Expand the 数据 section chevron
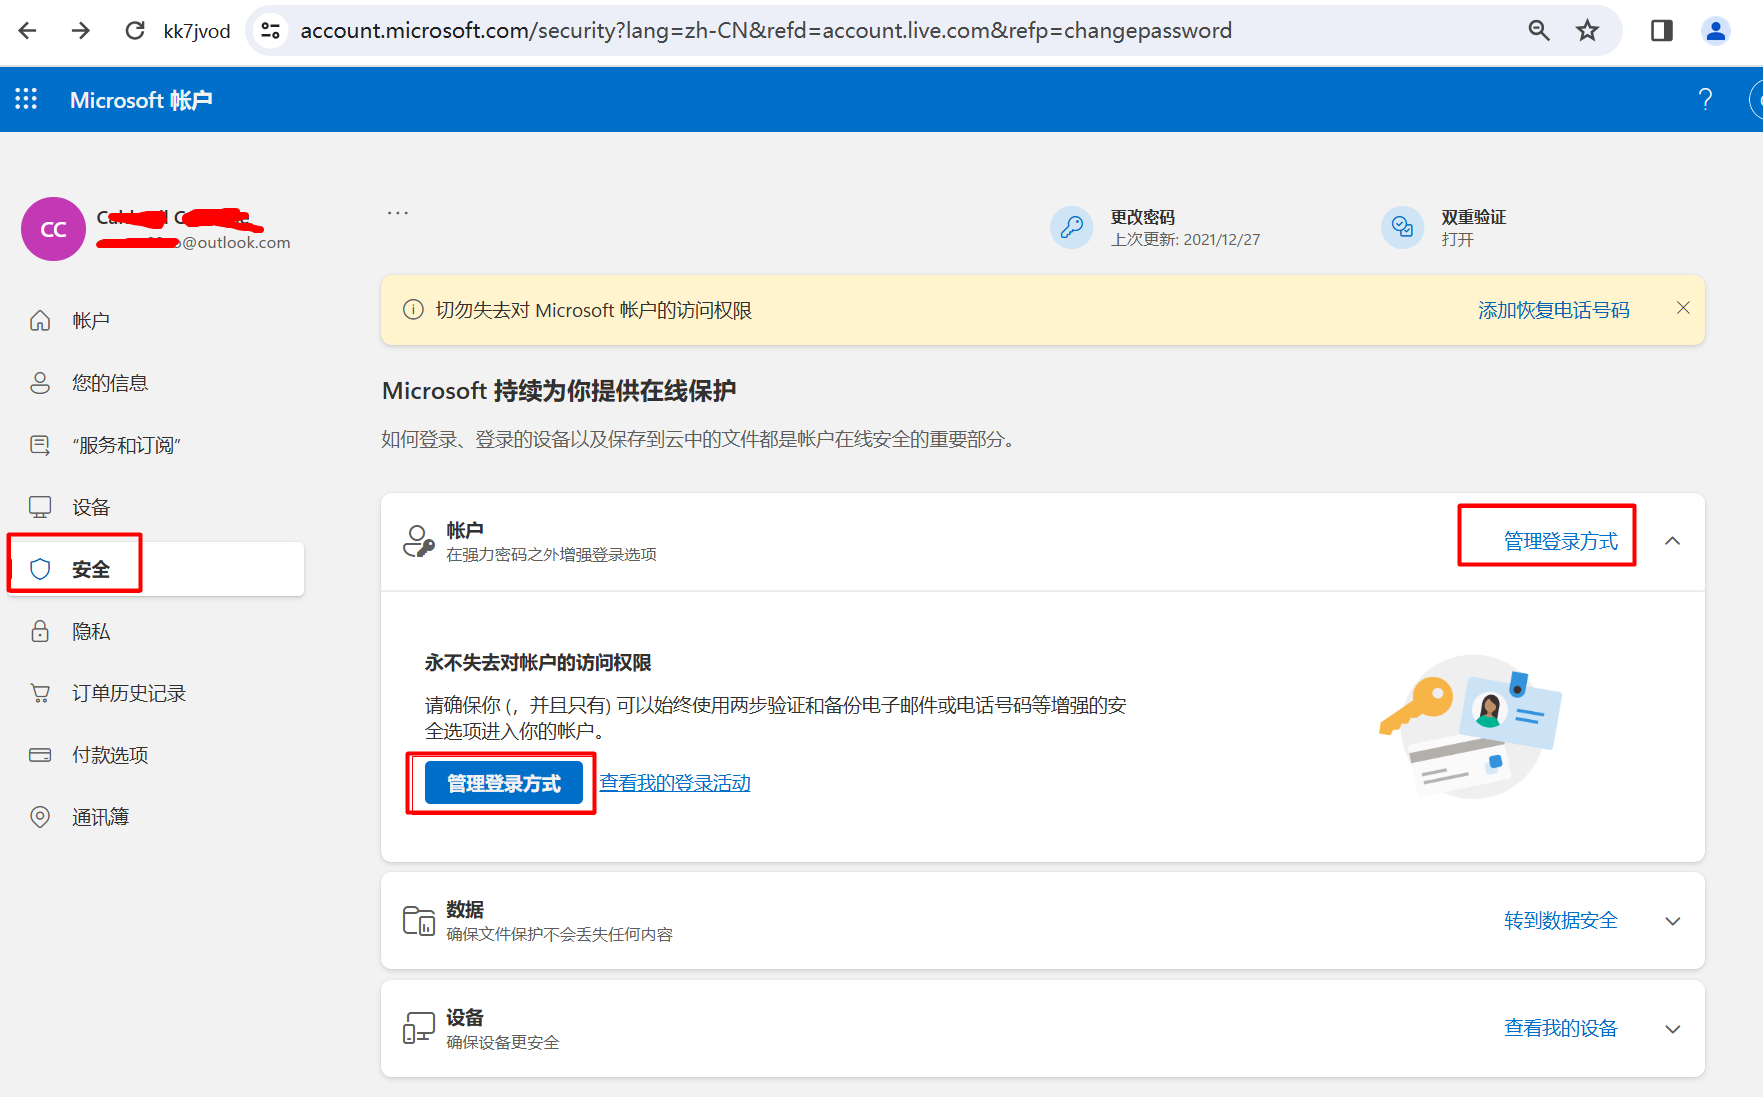 click(1672, 921)
